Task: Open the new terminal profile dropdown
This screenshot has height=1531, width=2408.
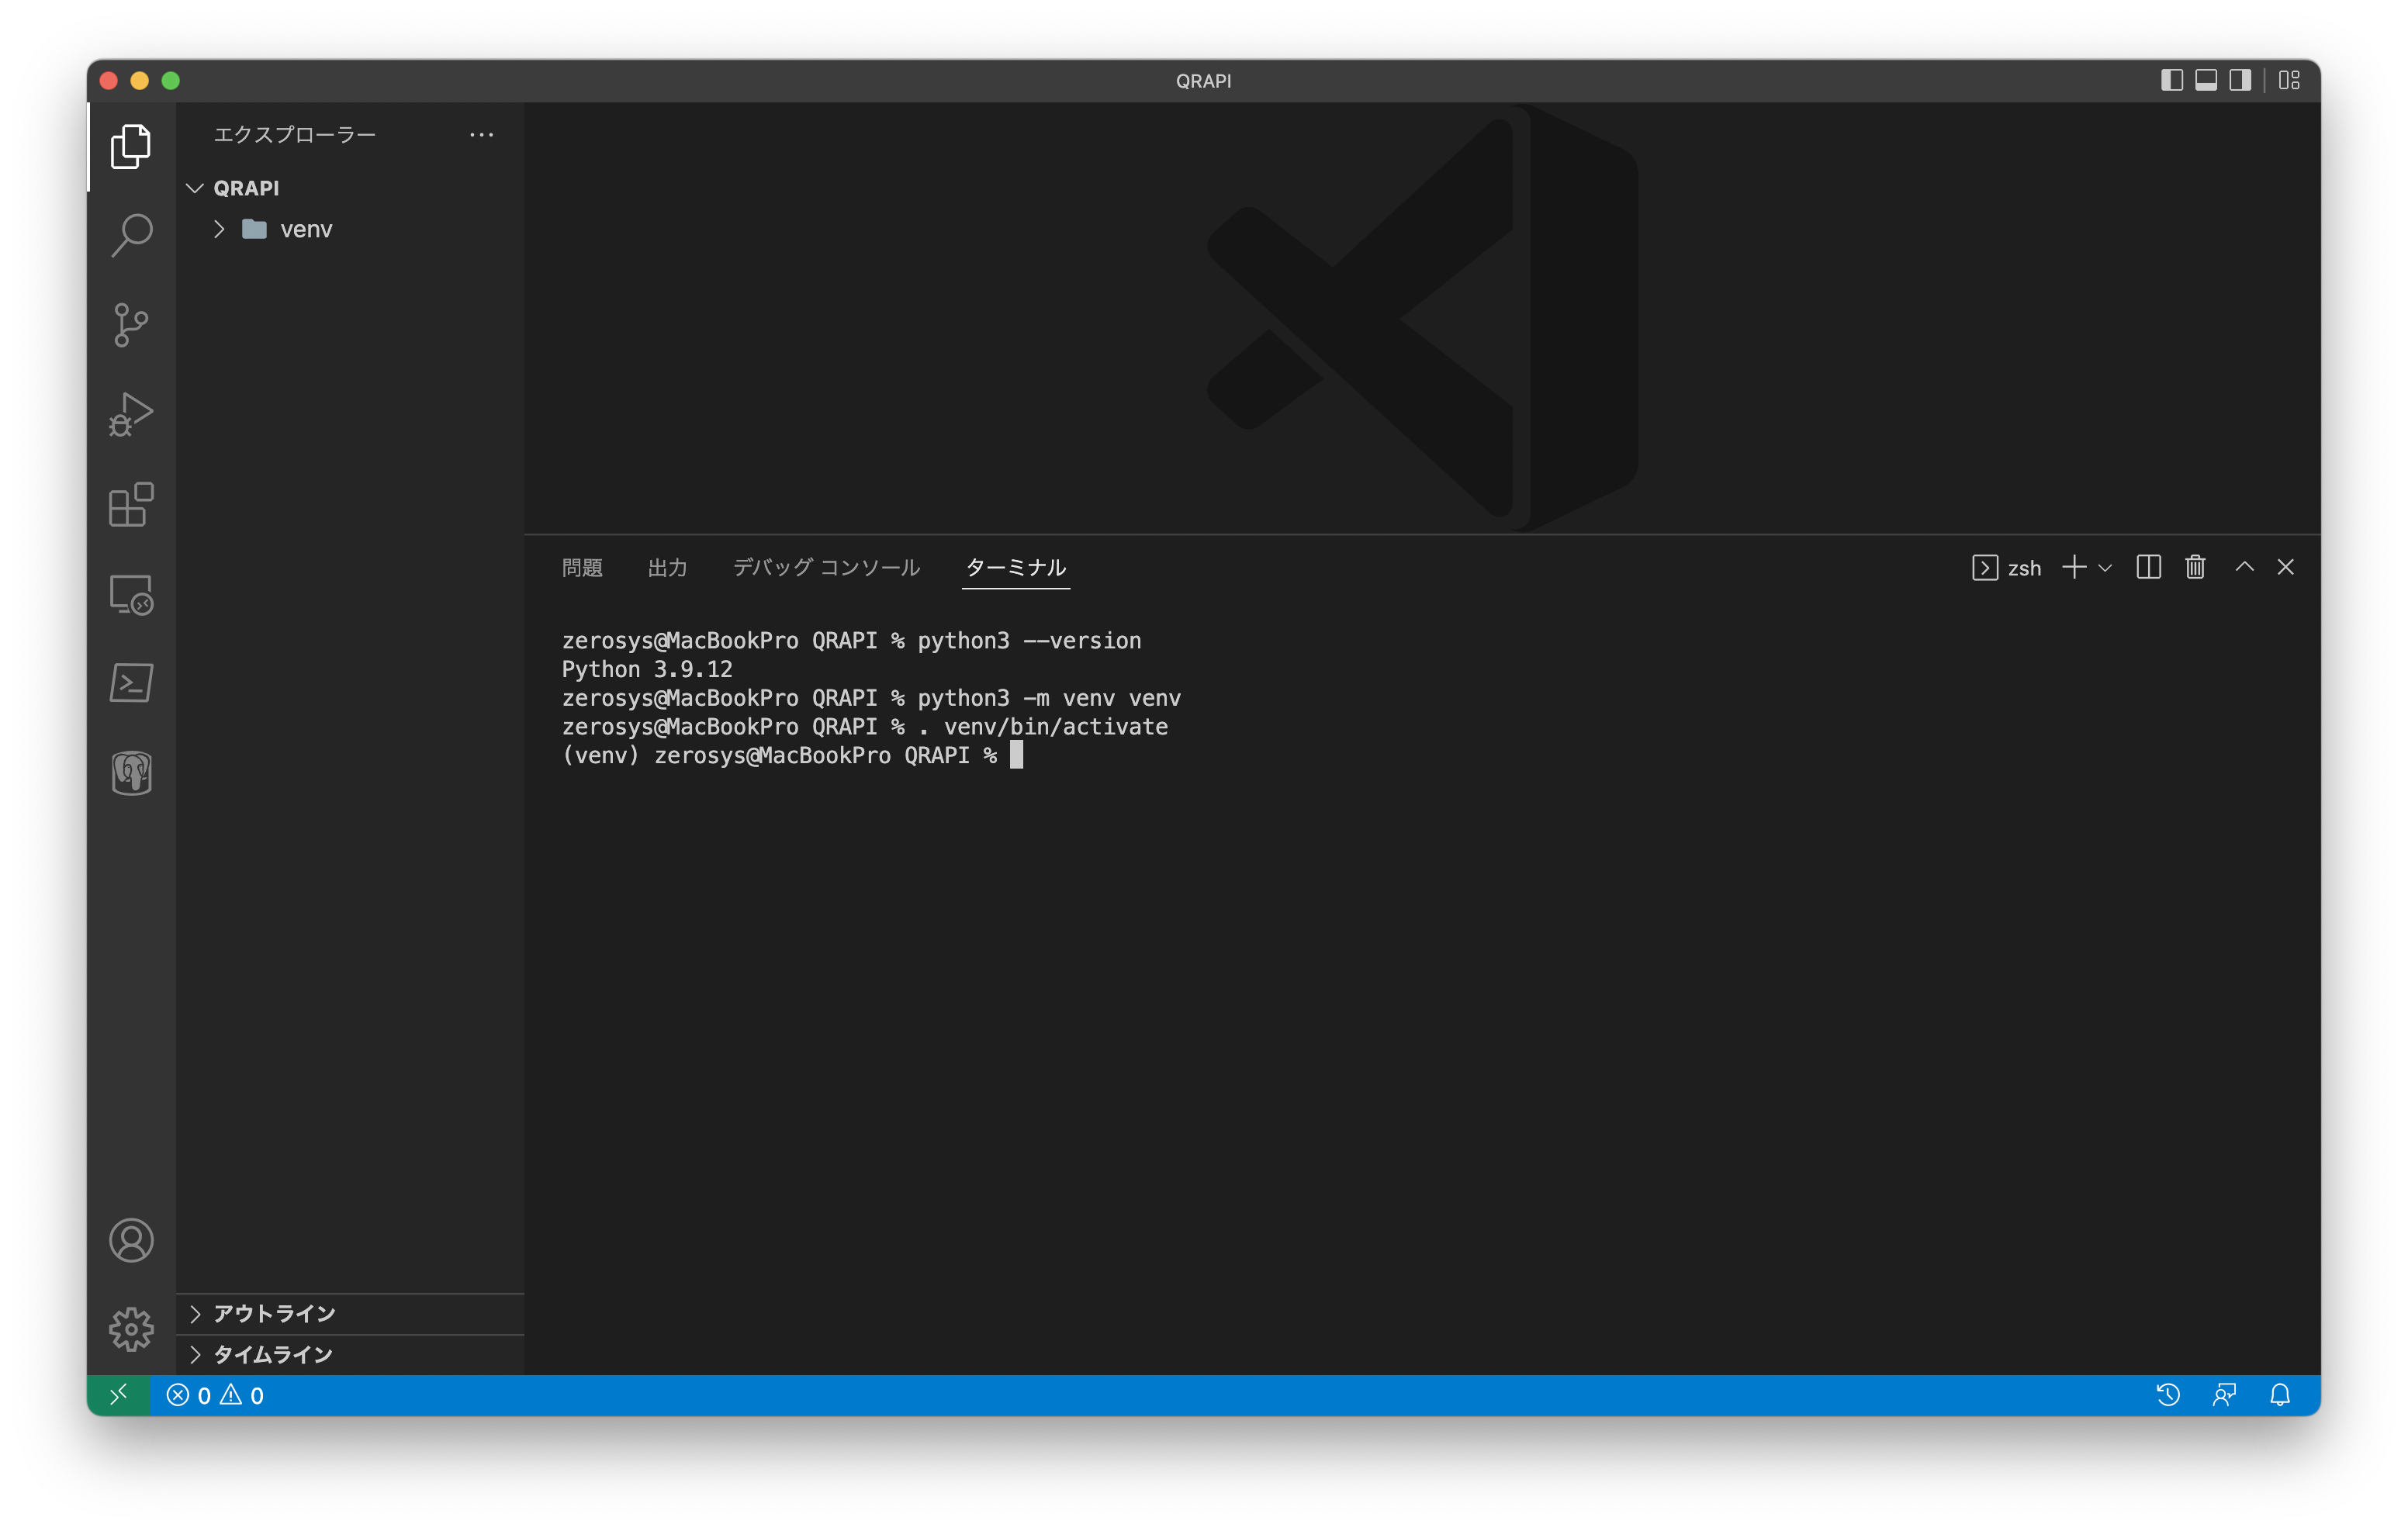Action: 2104,567
